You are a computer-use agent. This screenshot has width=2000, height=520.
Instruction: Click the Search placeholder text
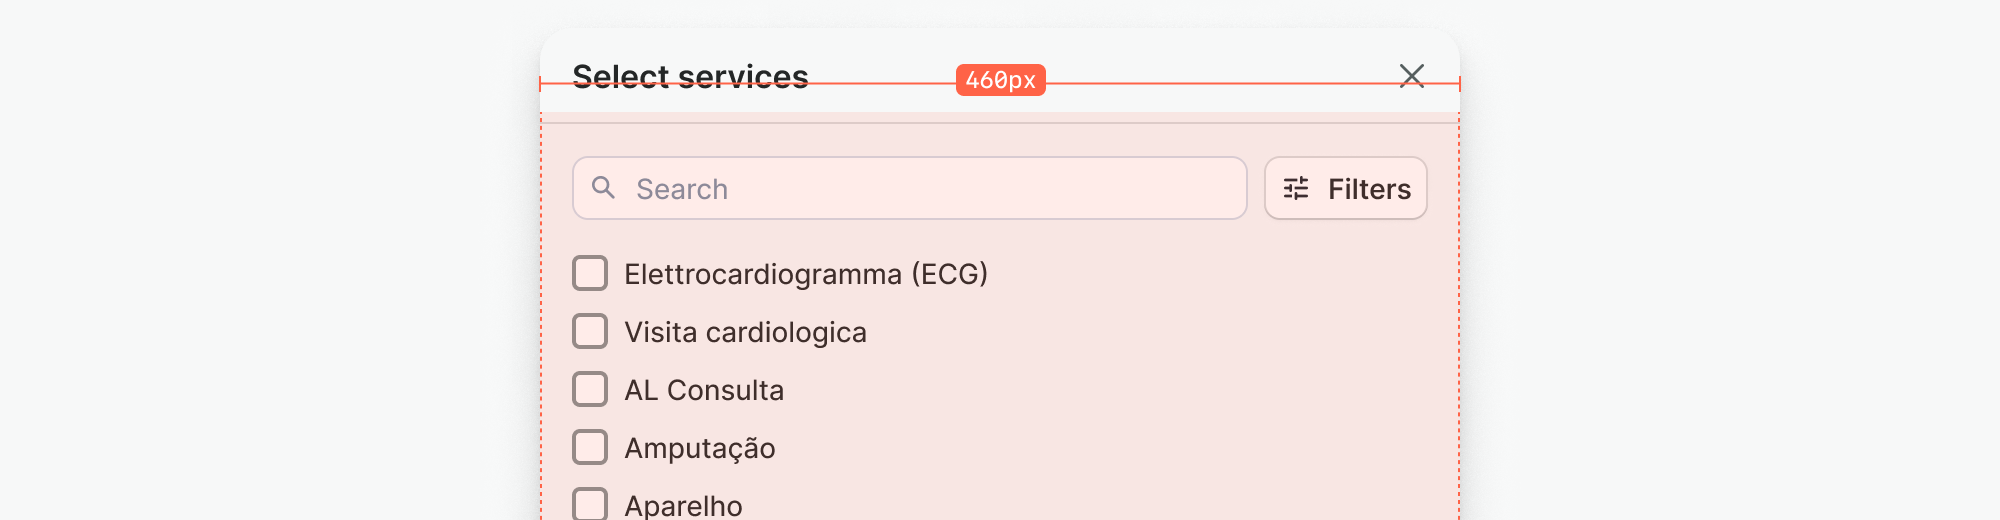click(682, 189)
